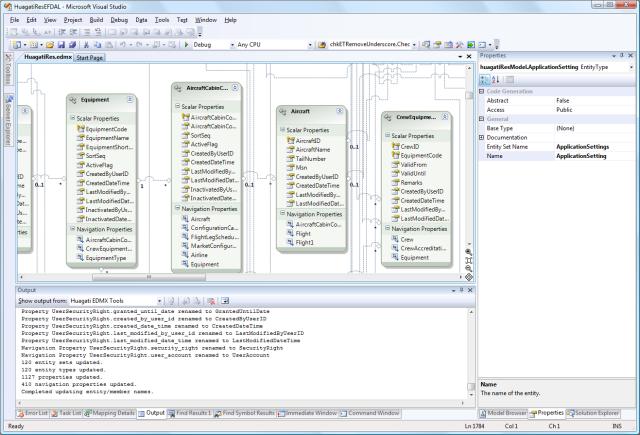This screenshot has width=640, height=435.
Task: Click the Object Browser icon in the main toolbar
Action: tap(448, 44)
